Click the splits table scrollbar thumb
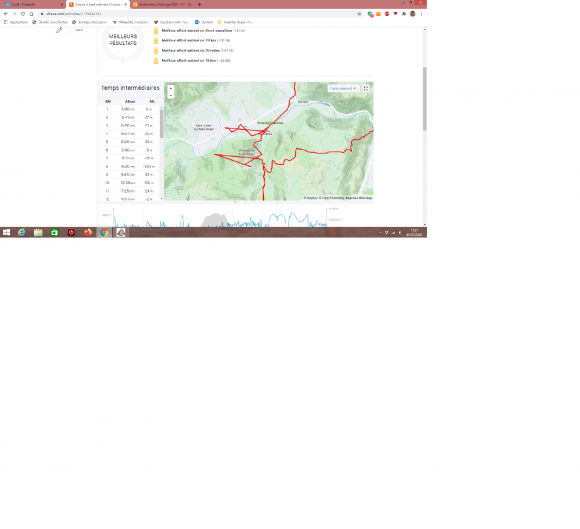The height and width of the screenshot is (529, 580). click(x=161, y=123)
